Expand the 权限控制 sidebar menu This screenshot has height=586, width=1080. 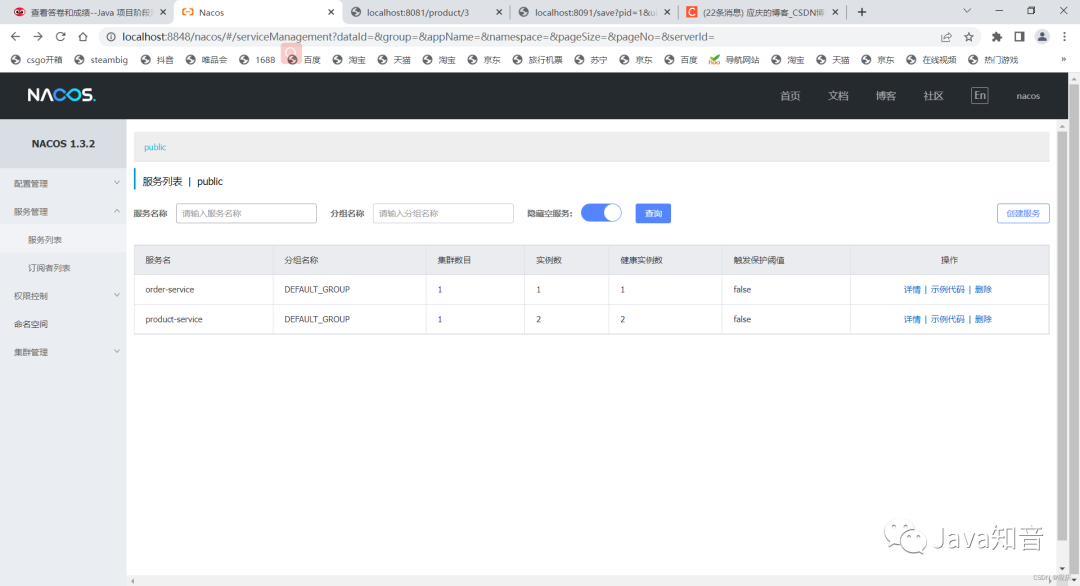(63, 295)
